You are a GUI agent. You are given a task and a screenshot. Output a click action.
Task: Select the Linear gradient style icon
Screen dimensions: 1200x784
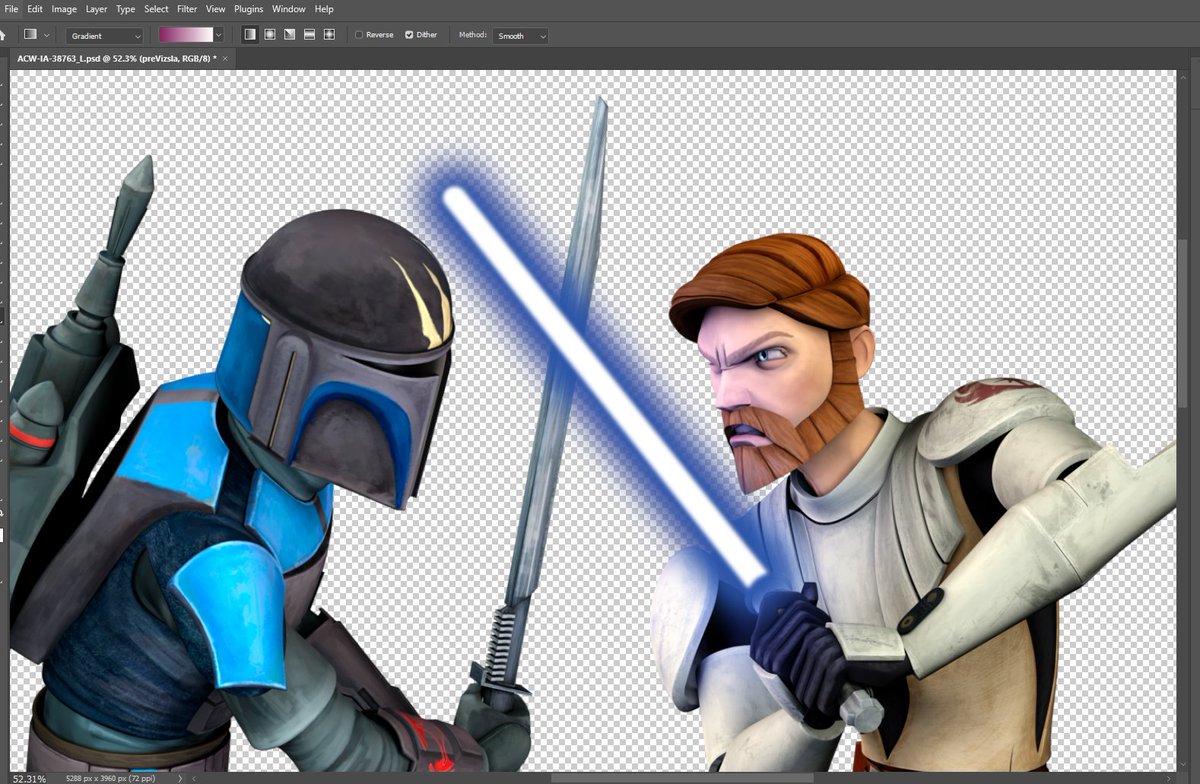coord(249,35)
